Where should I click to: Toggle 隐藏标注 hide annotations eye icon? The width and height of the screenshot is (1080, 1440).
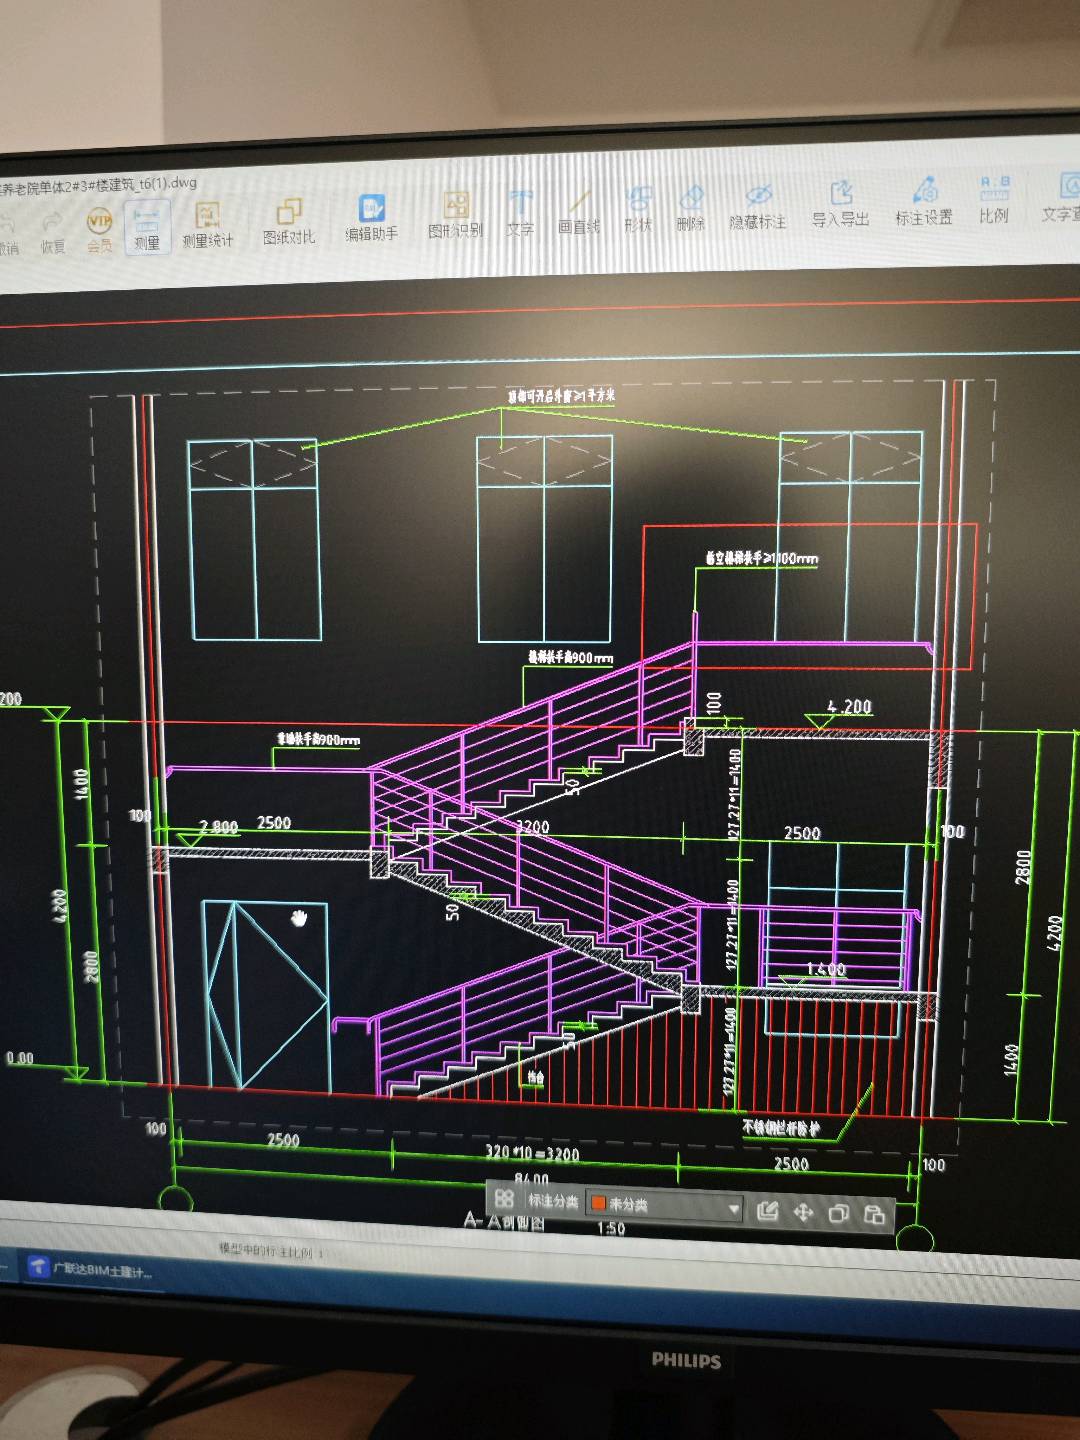pos(758,205)
